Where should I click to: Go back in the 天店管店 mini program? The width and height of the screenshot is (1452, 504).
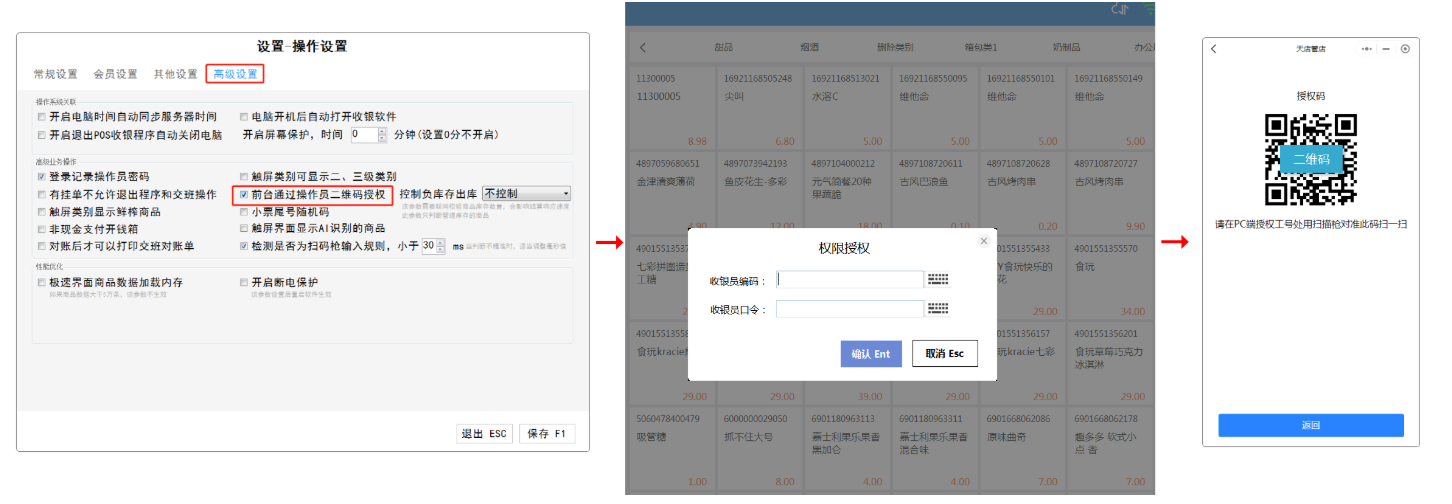coord(1214,49)
